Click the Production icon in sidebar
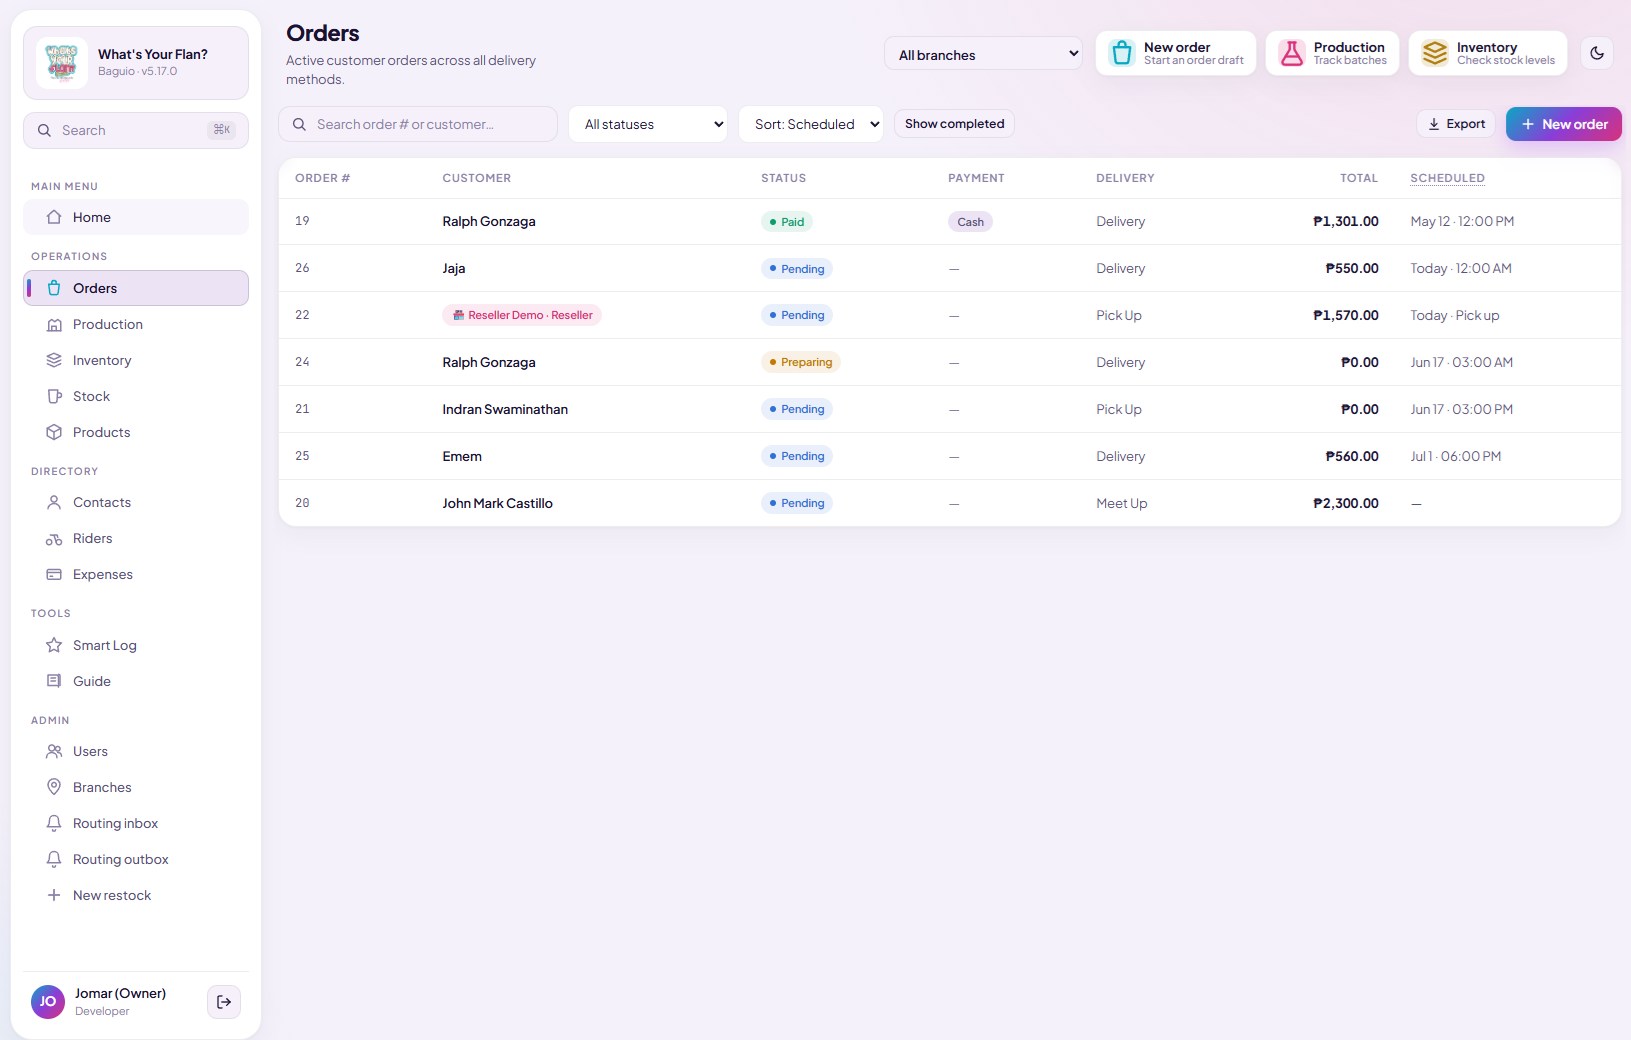Screen dimensions: 1631x1040 point(54,324)
